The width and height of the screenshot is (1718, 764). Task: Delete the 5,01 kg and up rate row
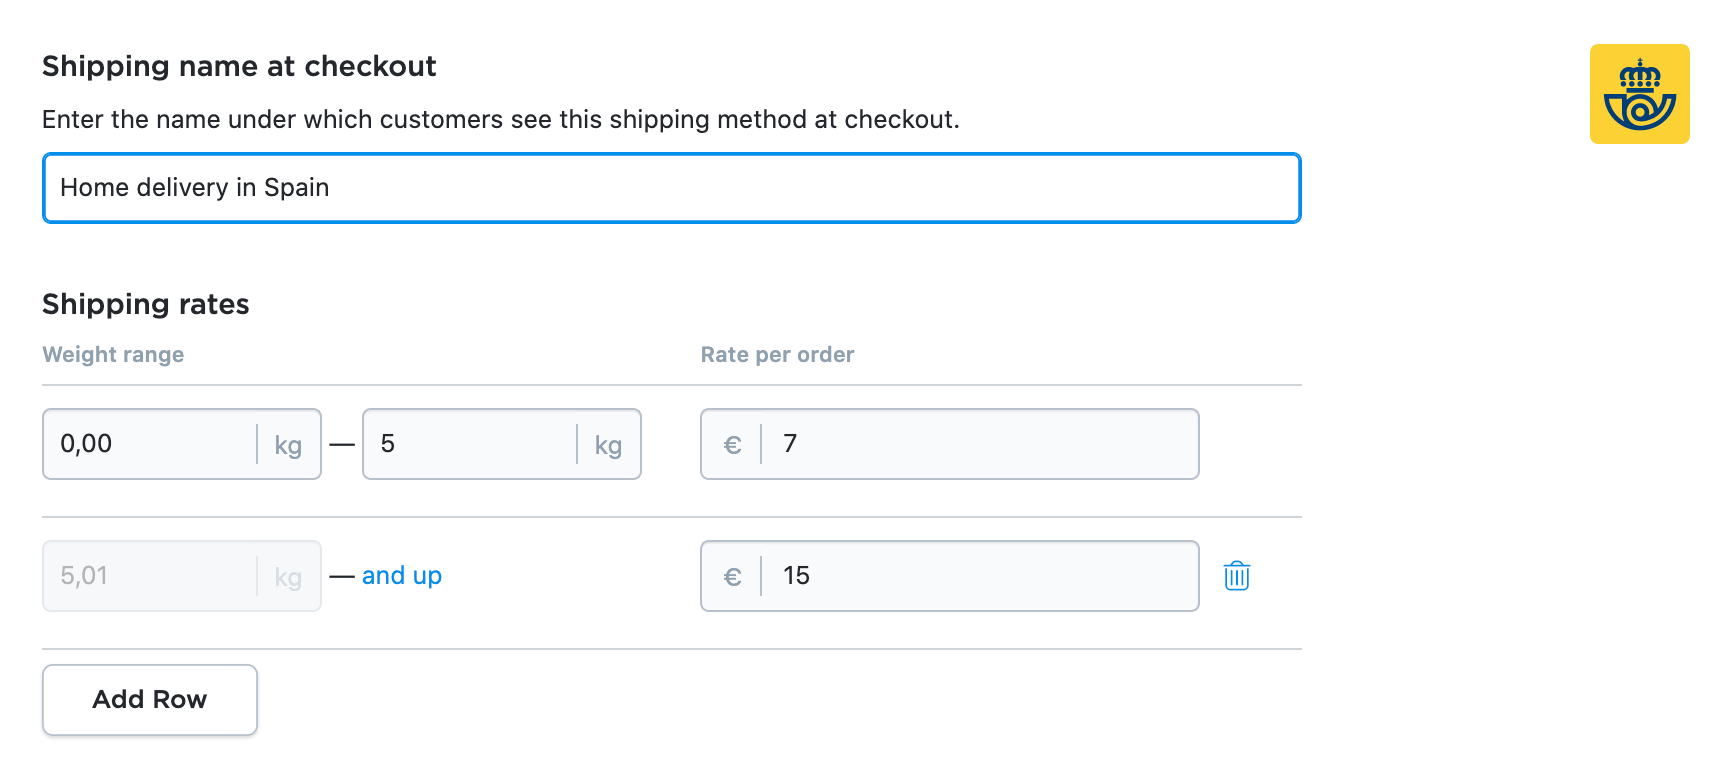(x=1237, y=576)
